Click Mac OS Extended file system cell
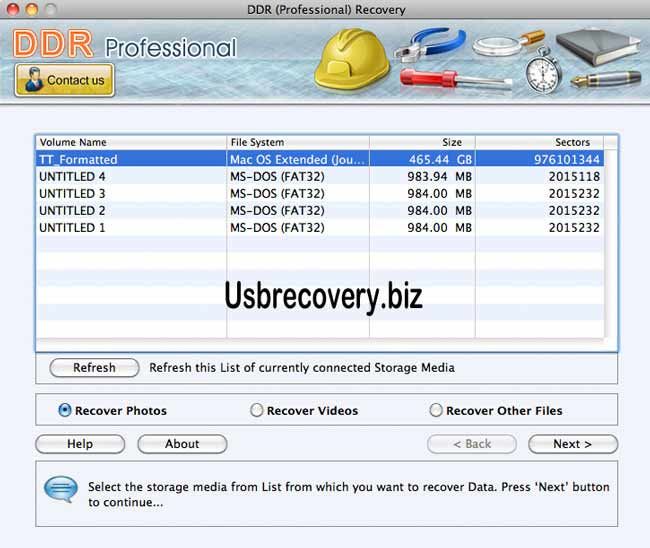 (x=298, y=159)
